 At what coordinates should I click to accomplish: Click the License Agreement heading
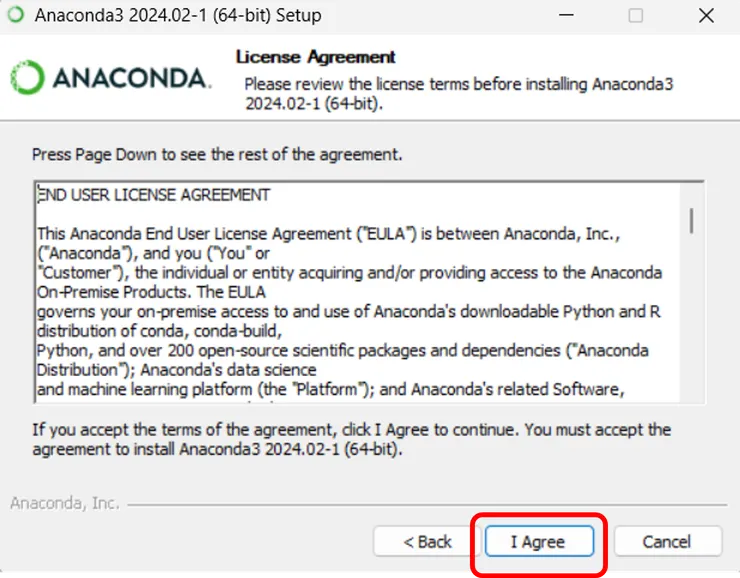click(x=315, y=57)
